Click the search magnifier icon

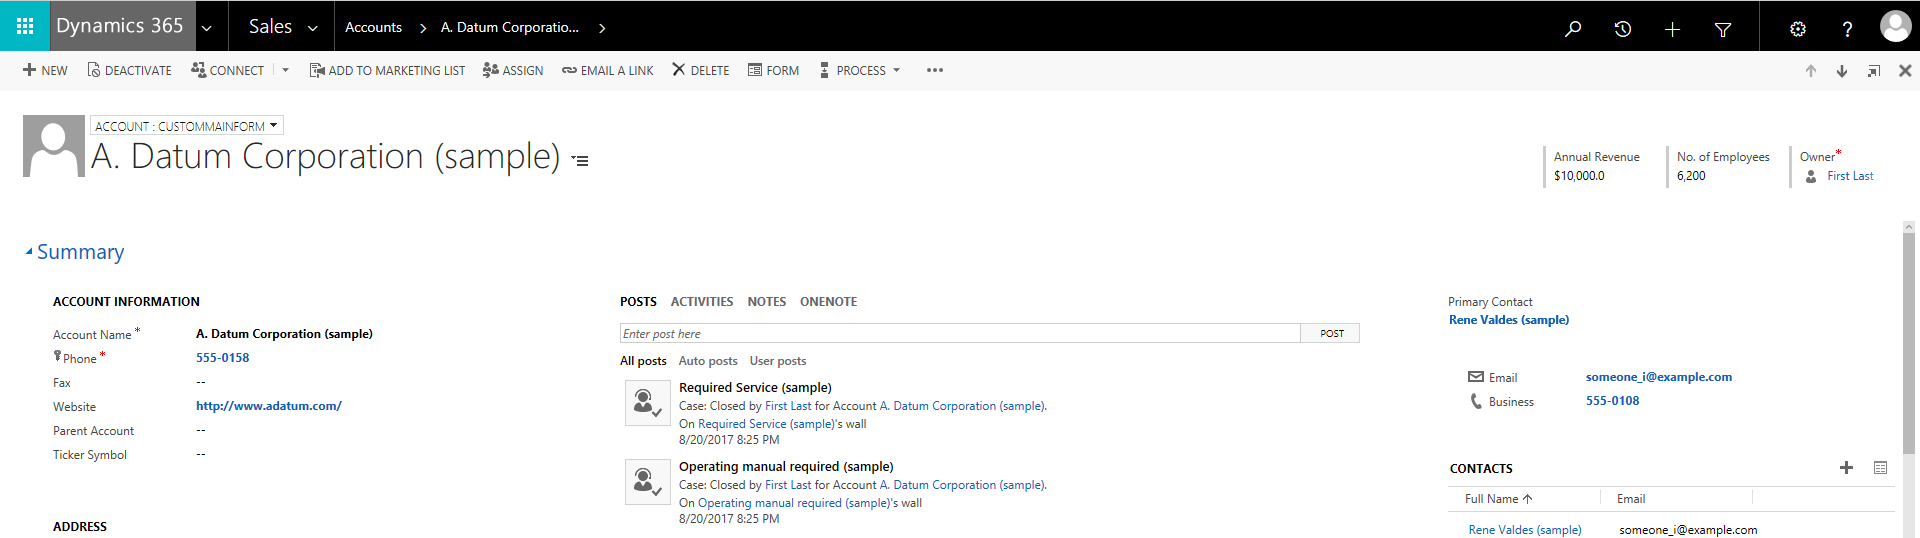point(1573,29)
